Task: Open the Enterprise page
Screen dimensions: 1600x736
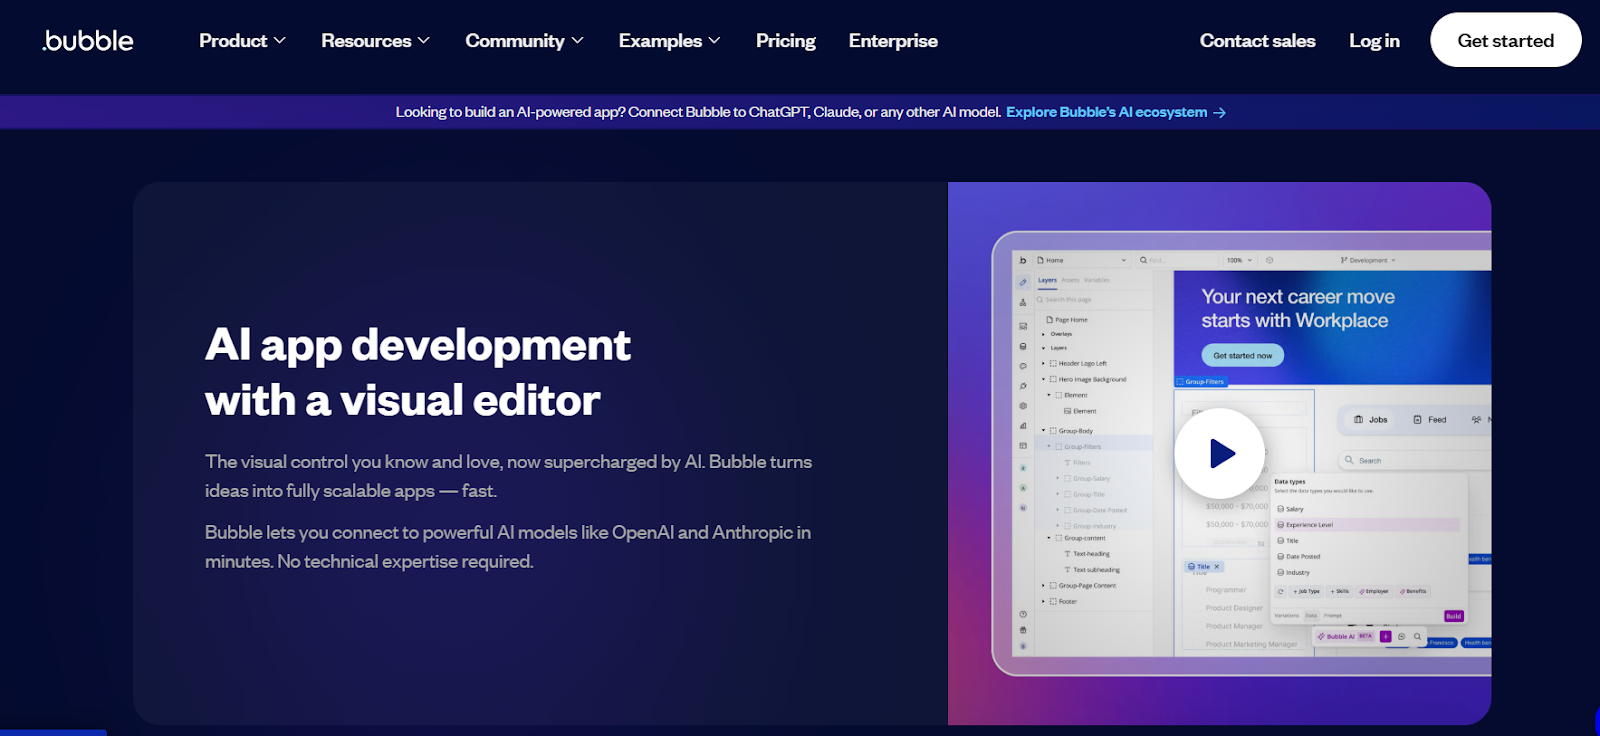Action: pyautogui.click(x=893, y=41)
